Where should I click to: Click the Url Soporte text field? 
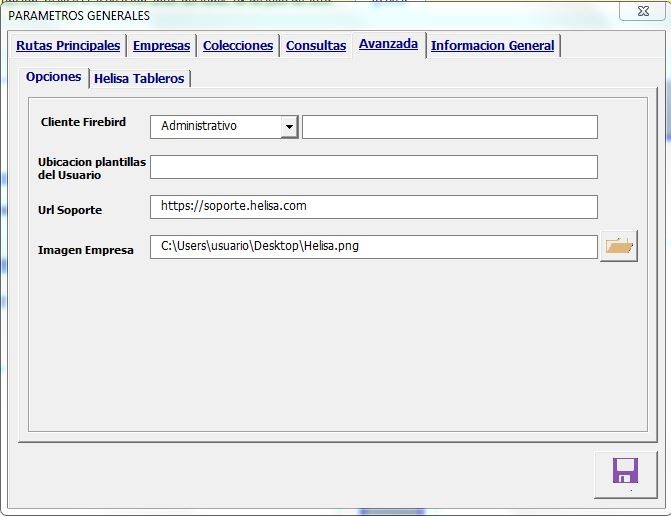(373, 206)
